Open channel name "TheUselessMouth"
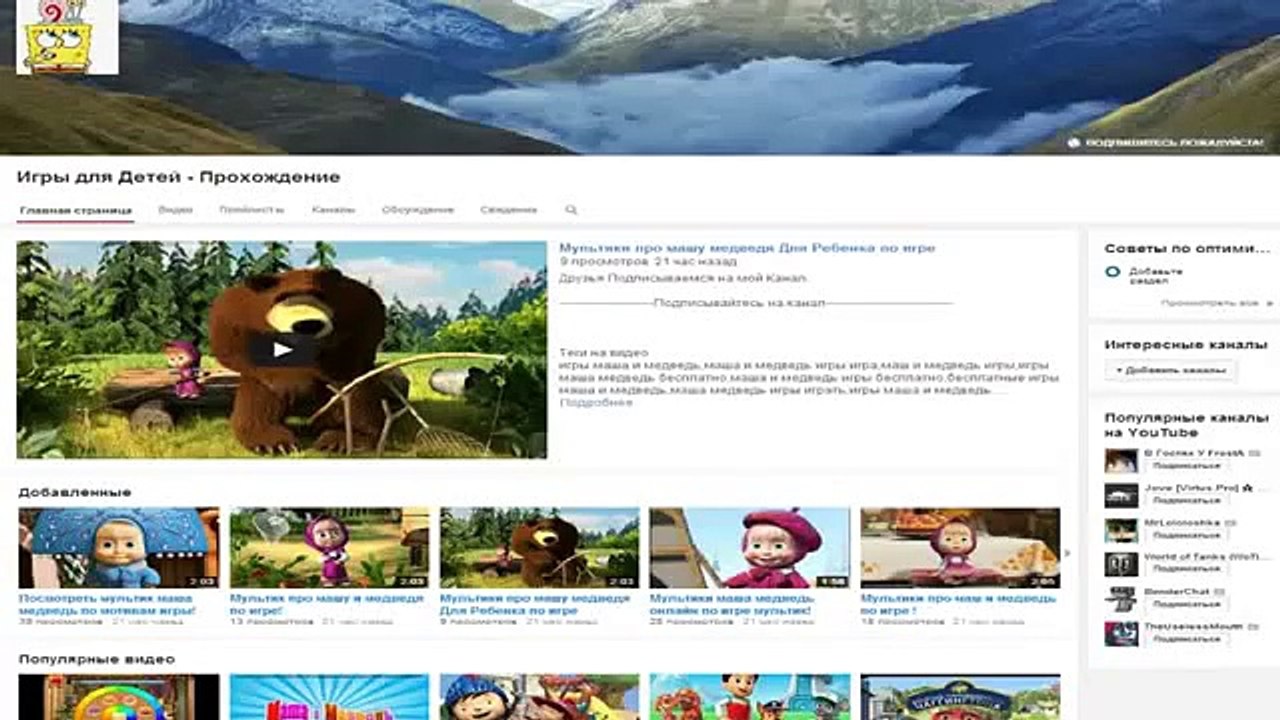The image size is (1280, 720). (x=1194, y=626)
